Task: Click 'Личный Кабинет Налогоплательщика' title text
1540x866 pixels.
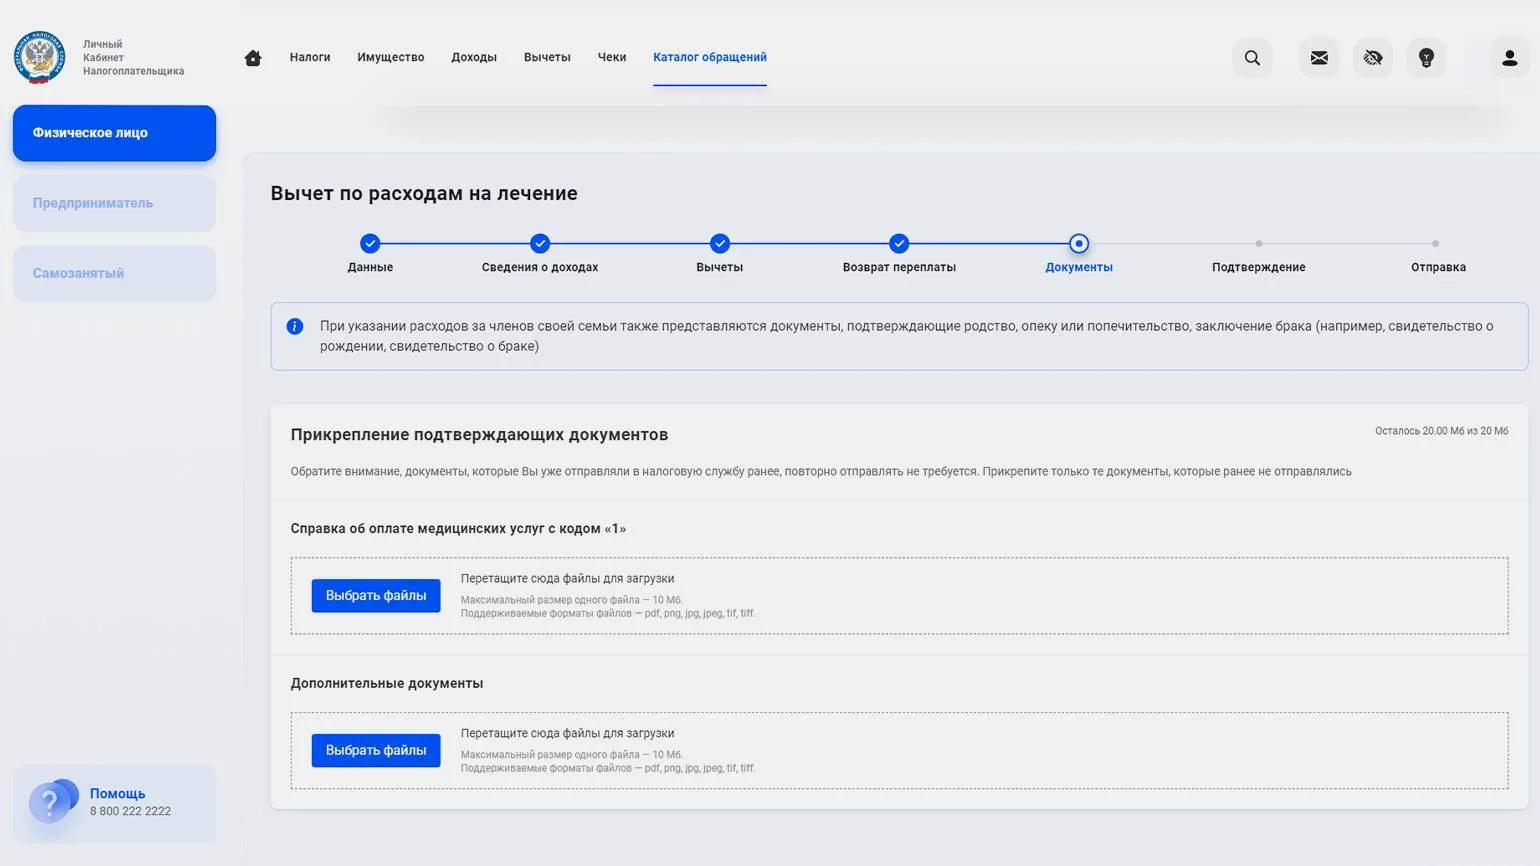Action: point(133,58)
